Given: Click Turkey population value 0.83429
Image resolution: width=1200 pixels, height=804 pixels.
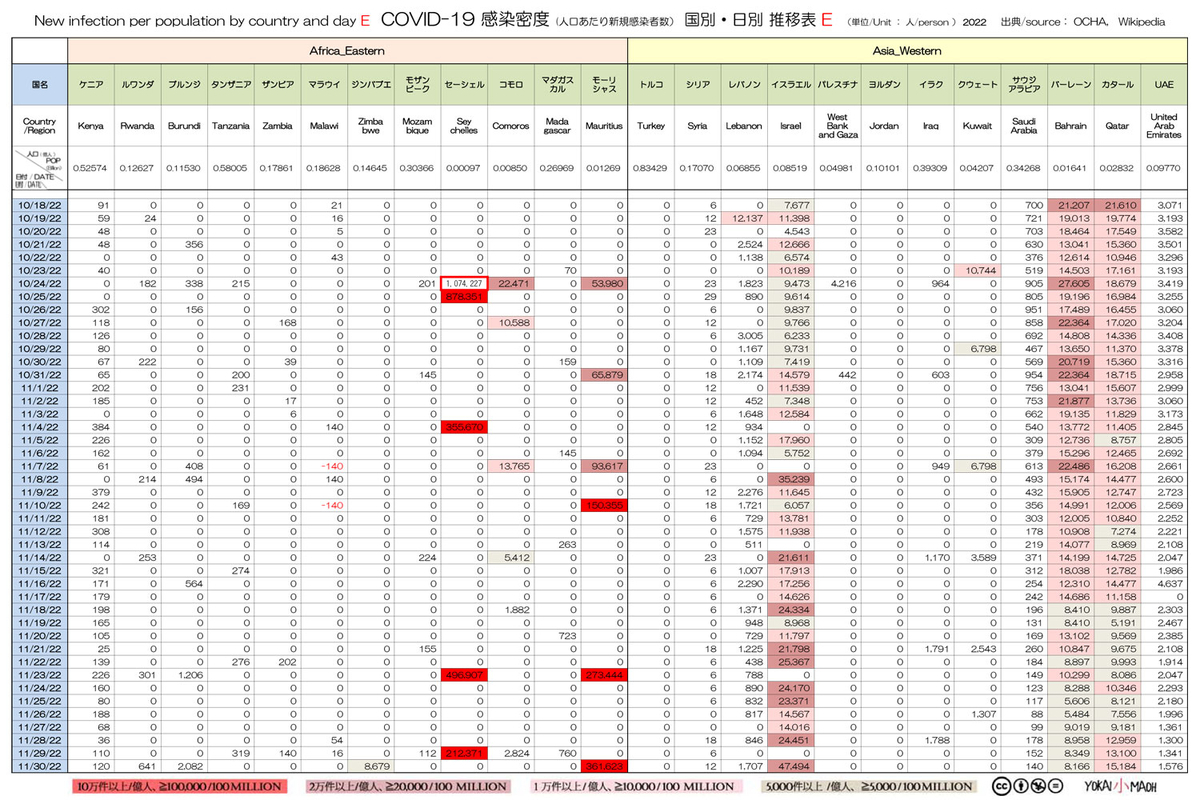Looking at the screenshot, I should click(x=651, y=168).
